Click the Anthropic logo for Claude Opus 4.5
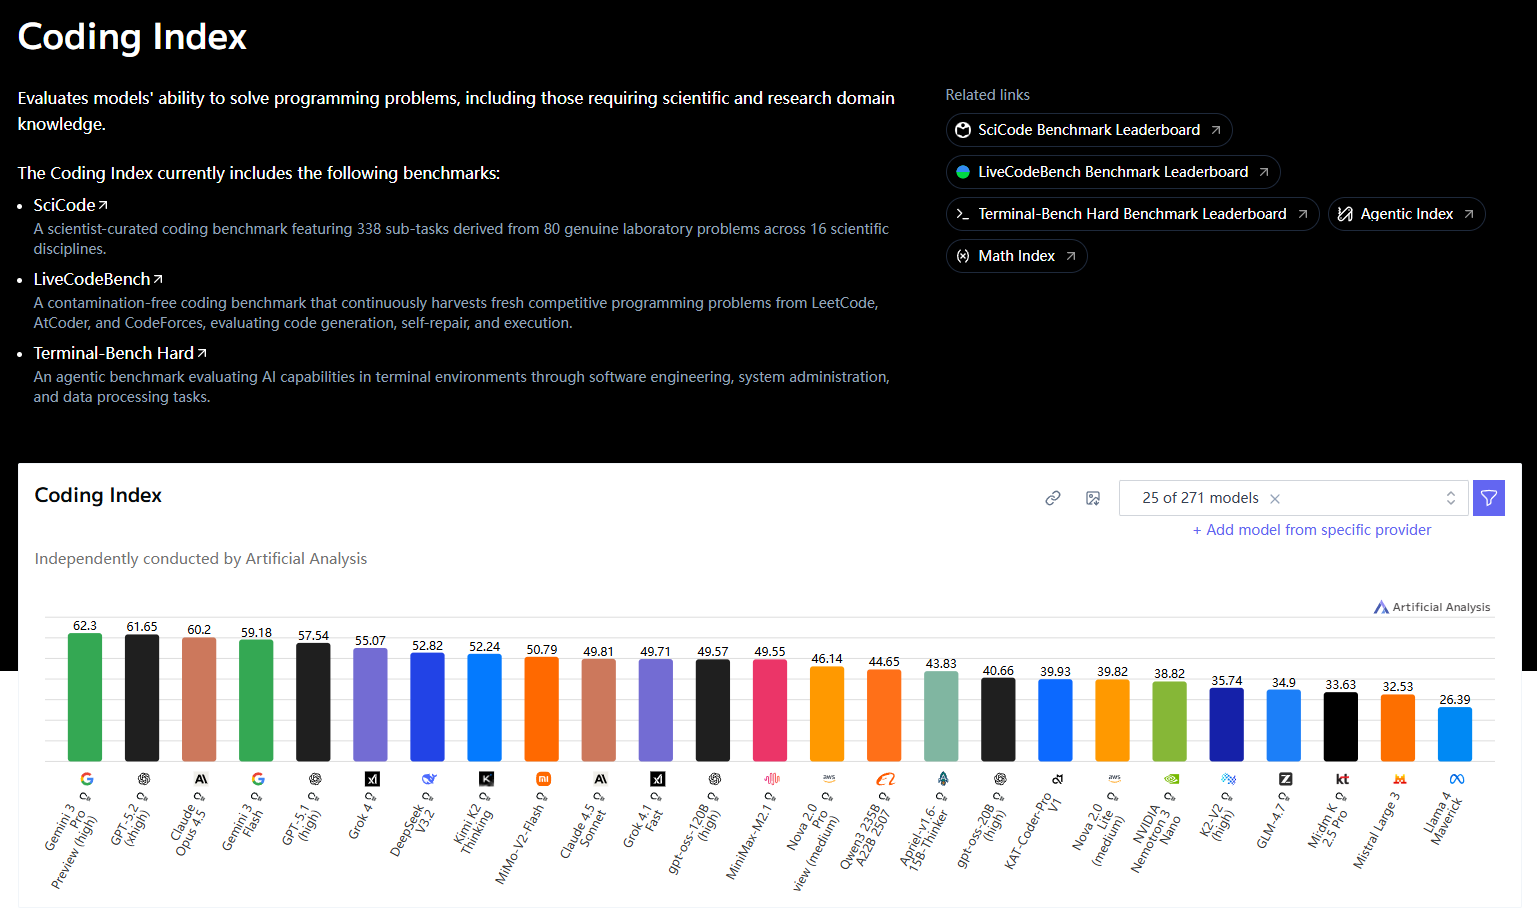 click(x=201, y=779)
